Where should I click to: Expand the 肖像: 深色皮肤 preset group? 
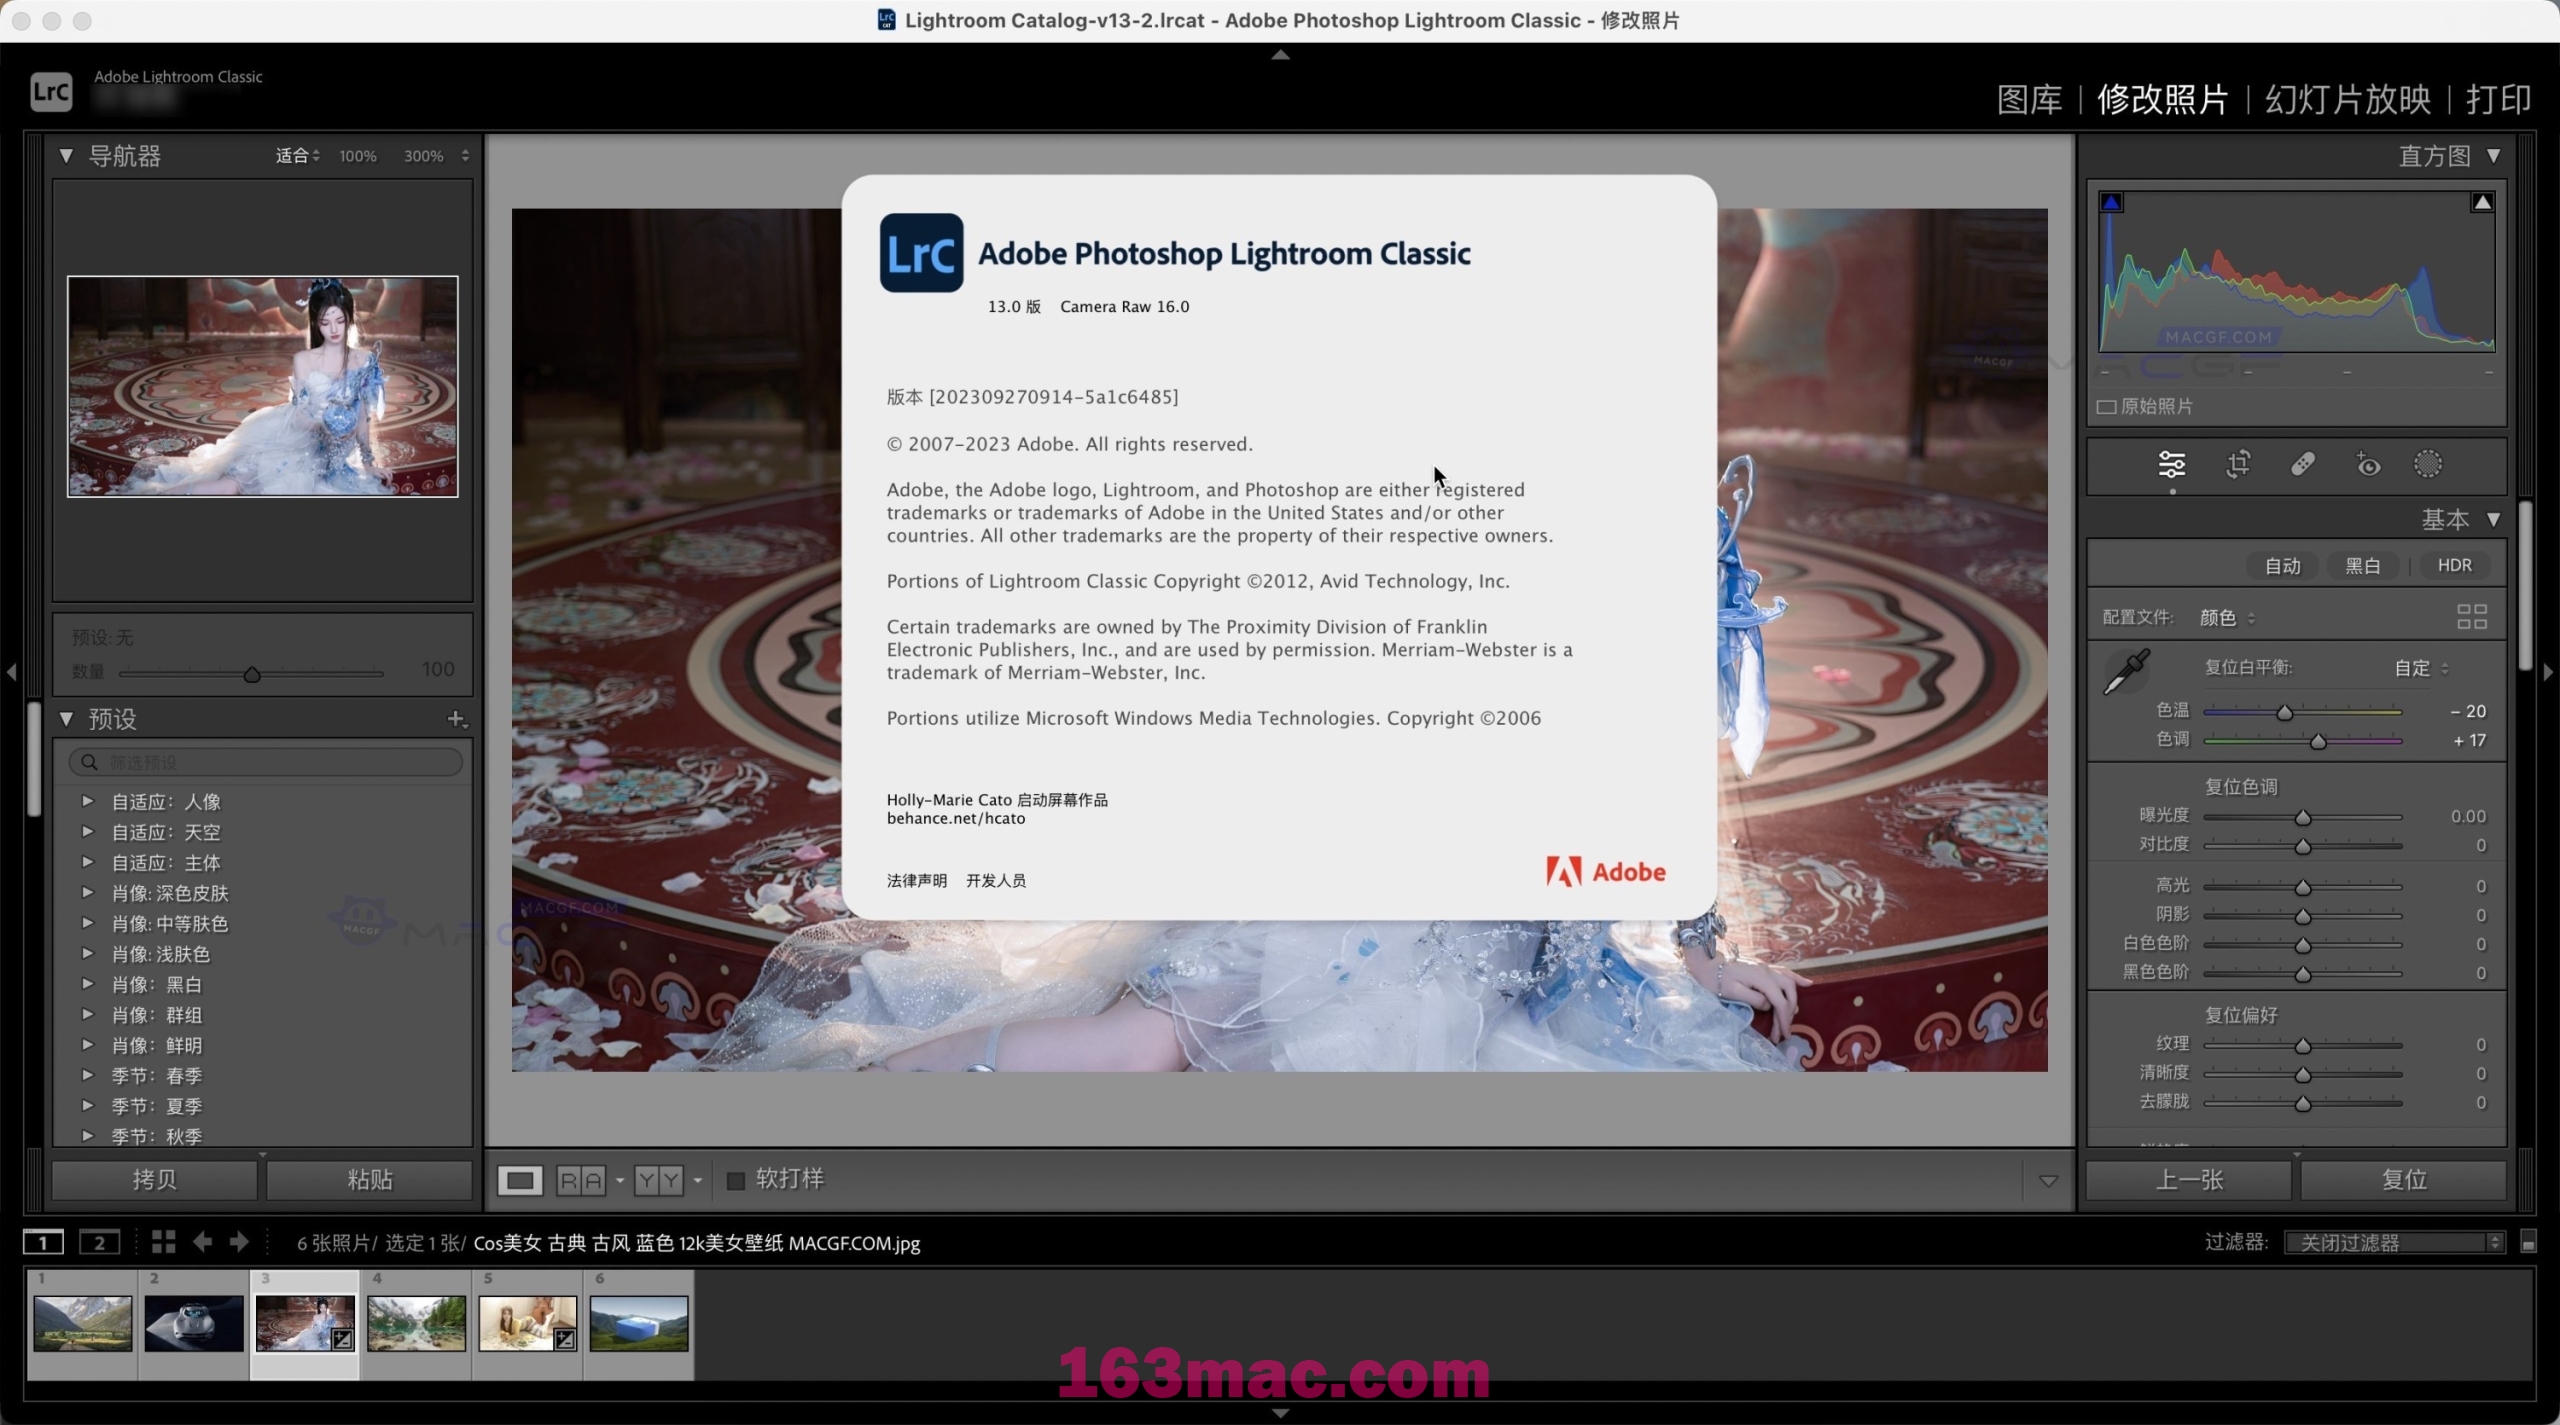tap(87, 892)
